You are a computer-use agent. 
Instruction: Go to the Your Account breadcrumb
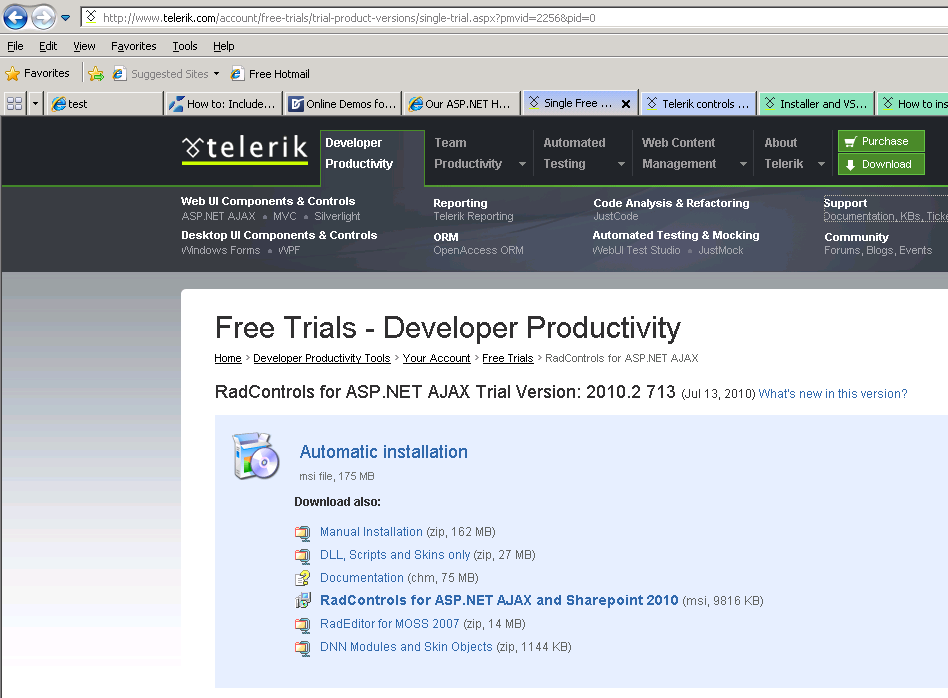pyautogui.click(x=437, y=358)
